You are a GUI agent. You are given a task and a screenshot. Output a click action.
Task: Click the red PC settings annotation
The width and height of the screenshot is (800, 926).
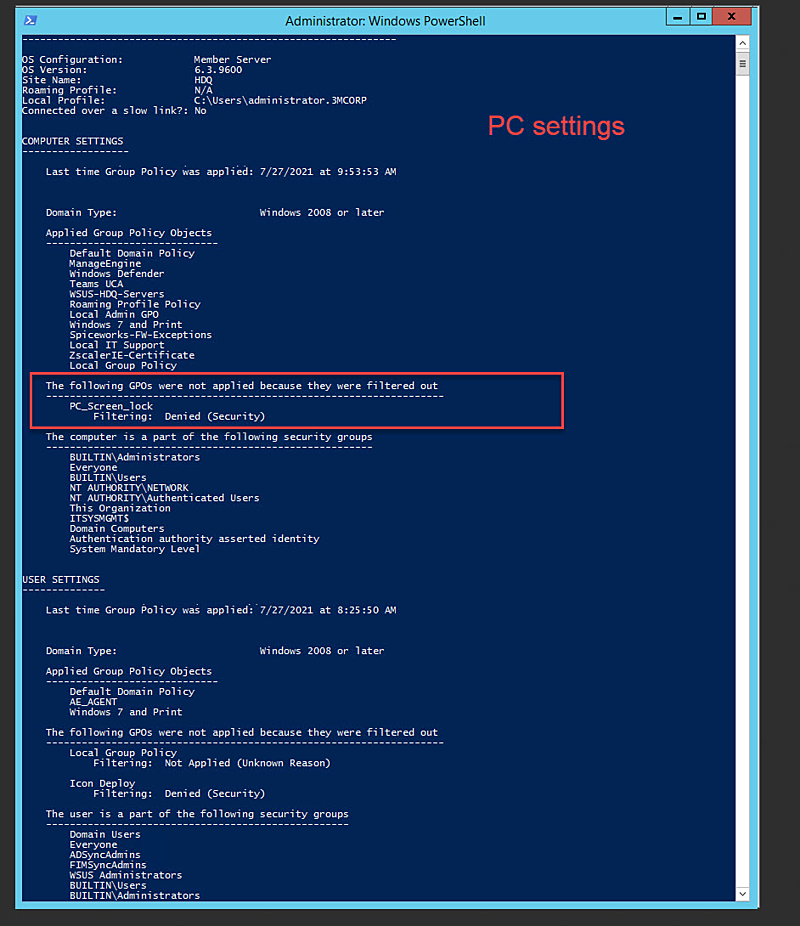555,127
